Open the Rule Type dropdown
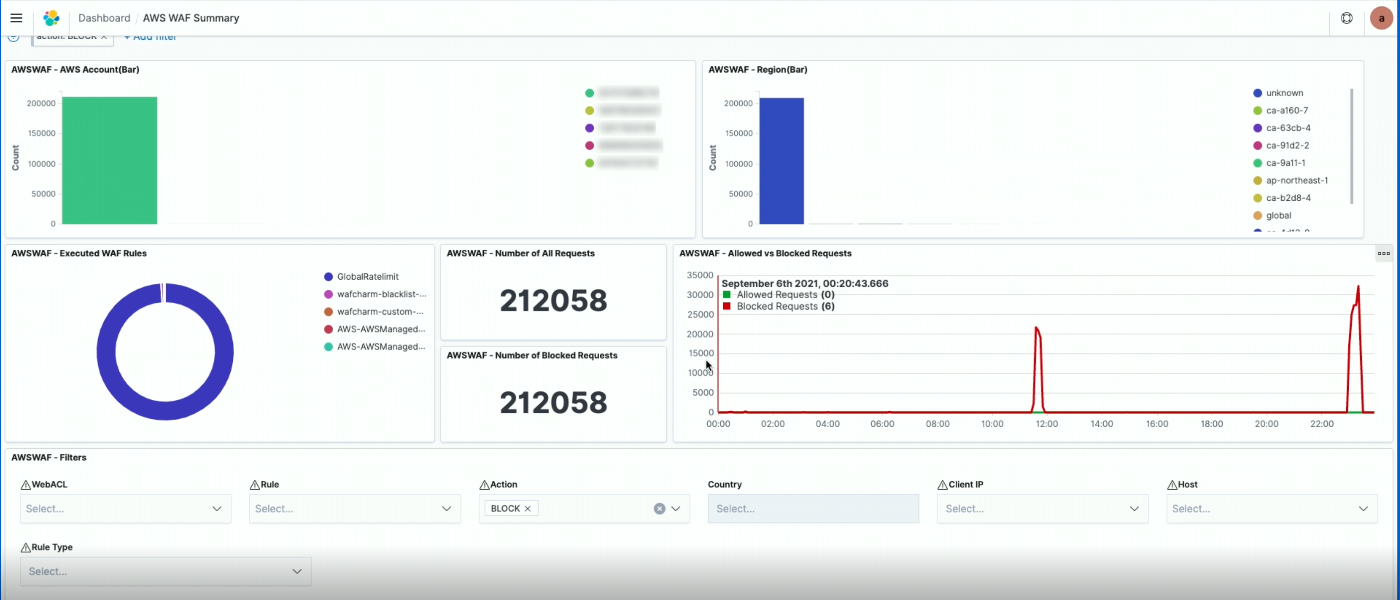Screen dimensions: 1400x600 point(166,572)
